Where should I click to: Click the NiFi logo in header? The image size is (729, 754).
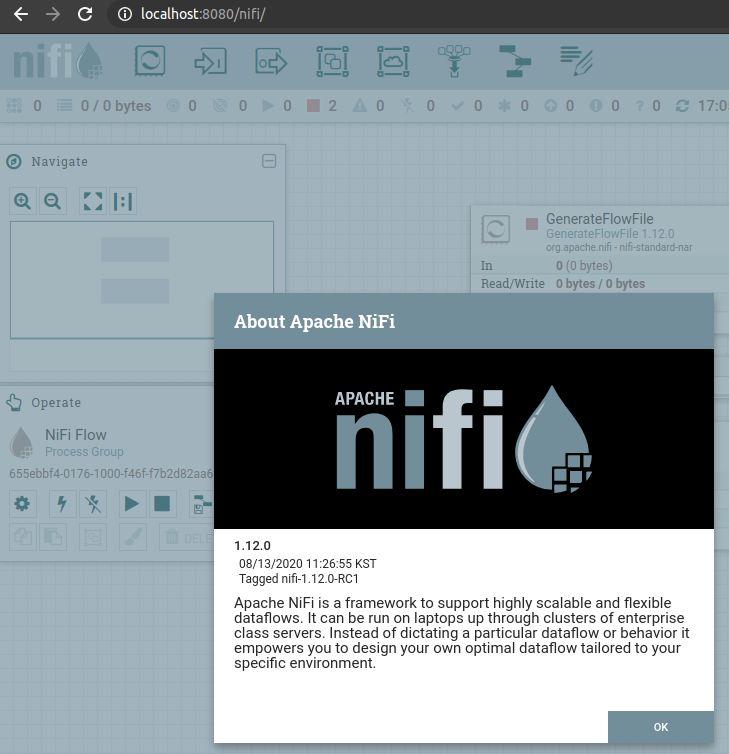point(57,61)
